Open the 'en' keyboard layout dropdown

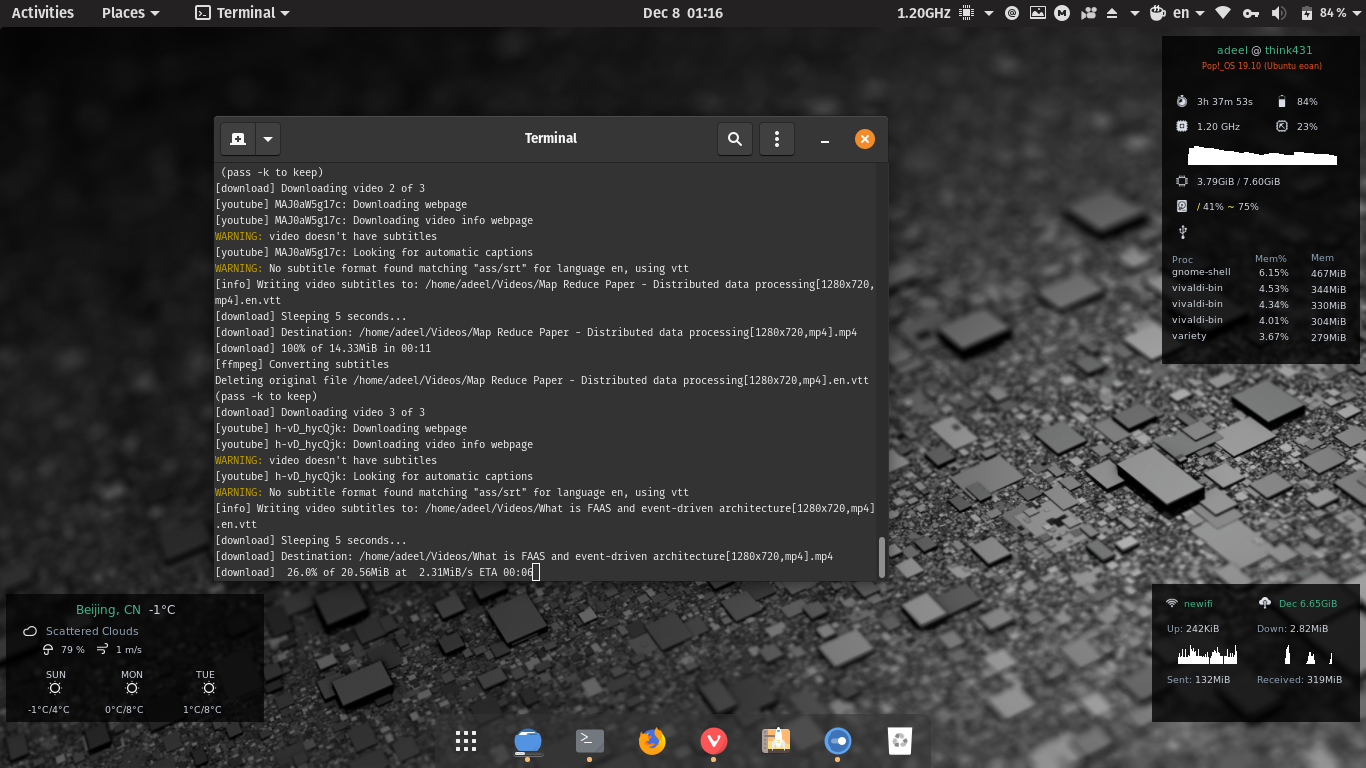[x=1189, y=13]
